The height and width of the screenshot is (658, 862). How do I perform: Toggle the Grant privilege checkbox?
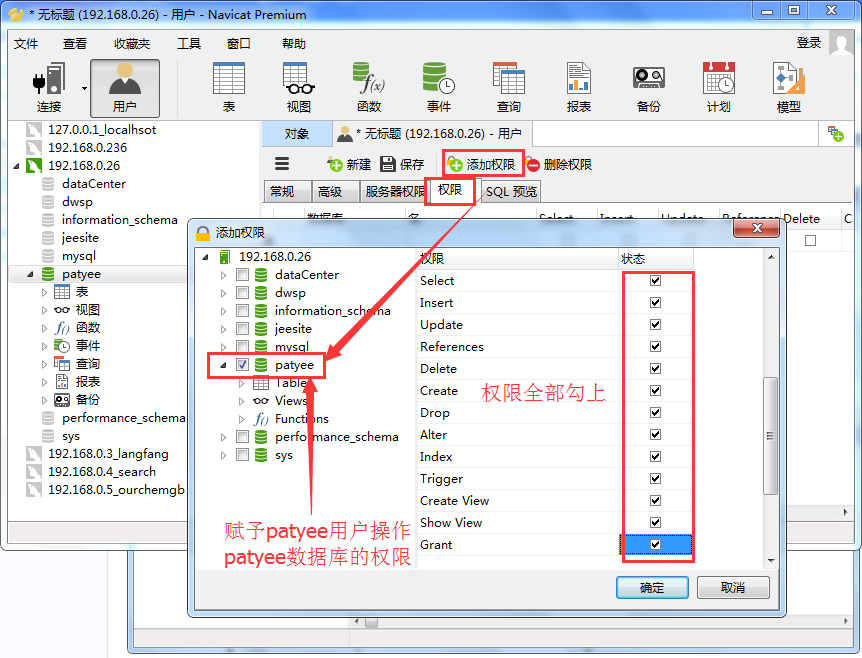[655, 544]
